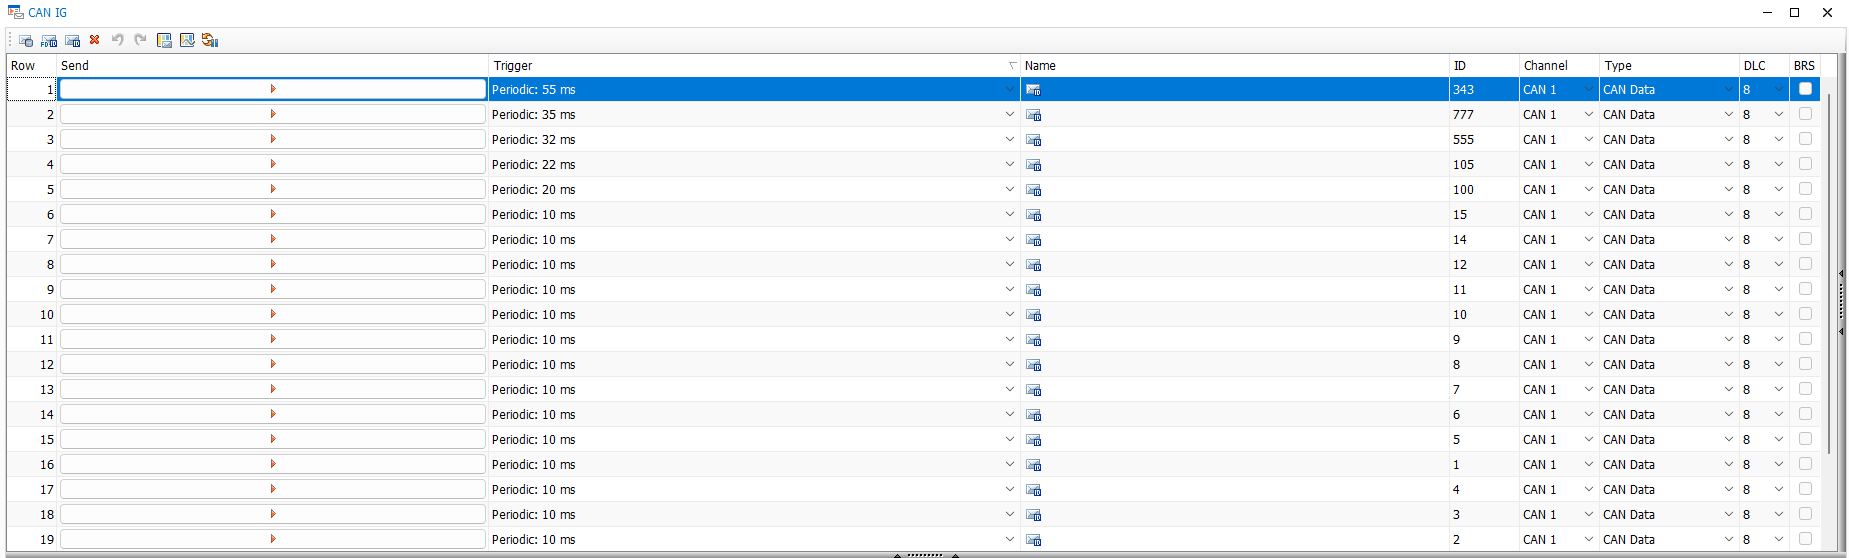
Task: Click Send button for row 9
Action: tap(272, 289)
